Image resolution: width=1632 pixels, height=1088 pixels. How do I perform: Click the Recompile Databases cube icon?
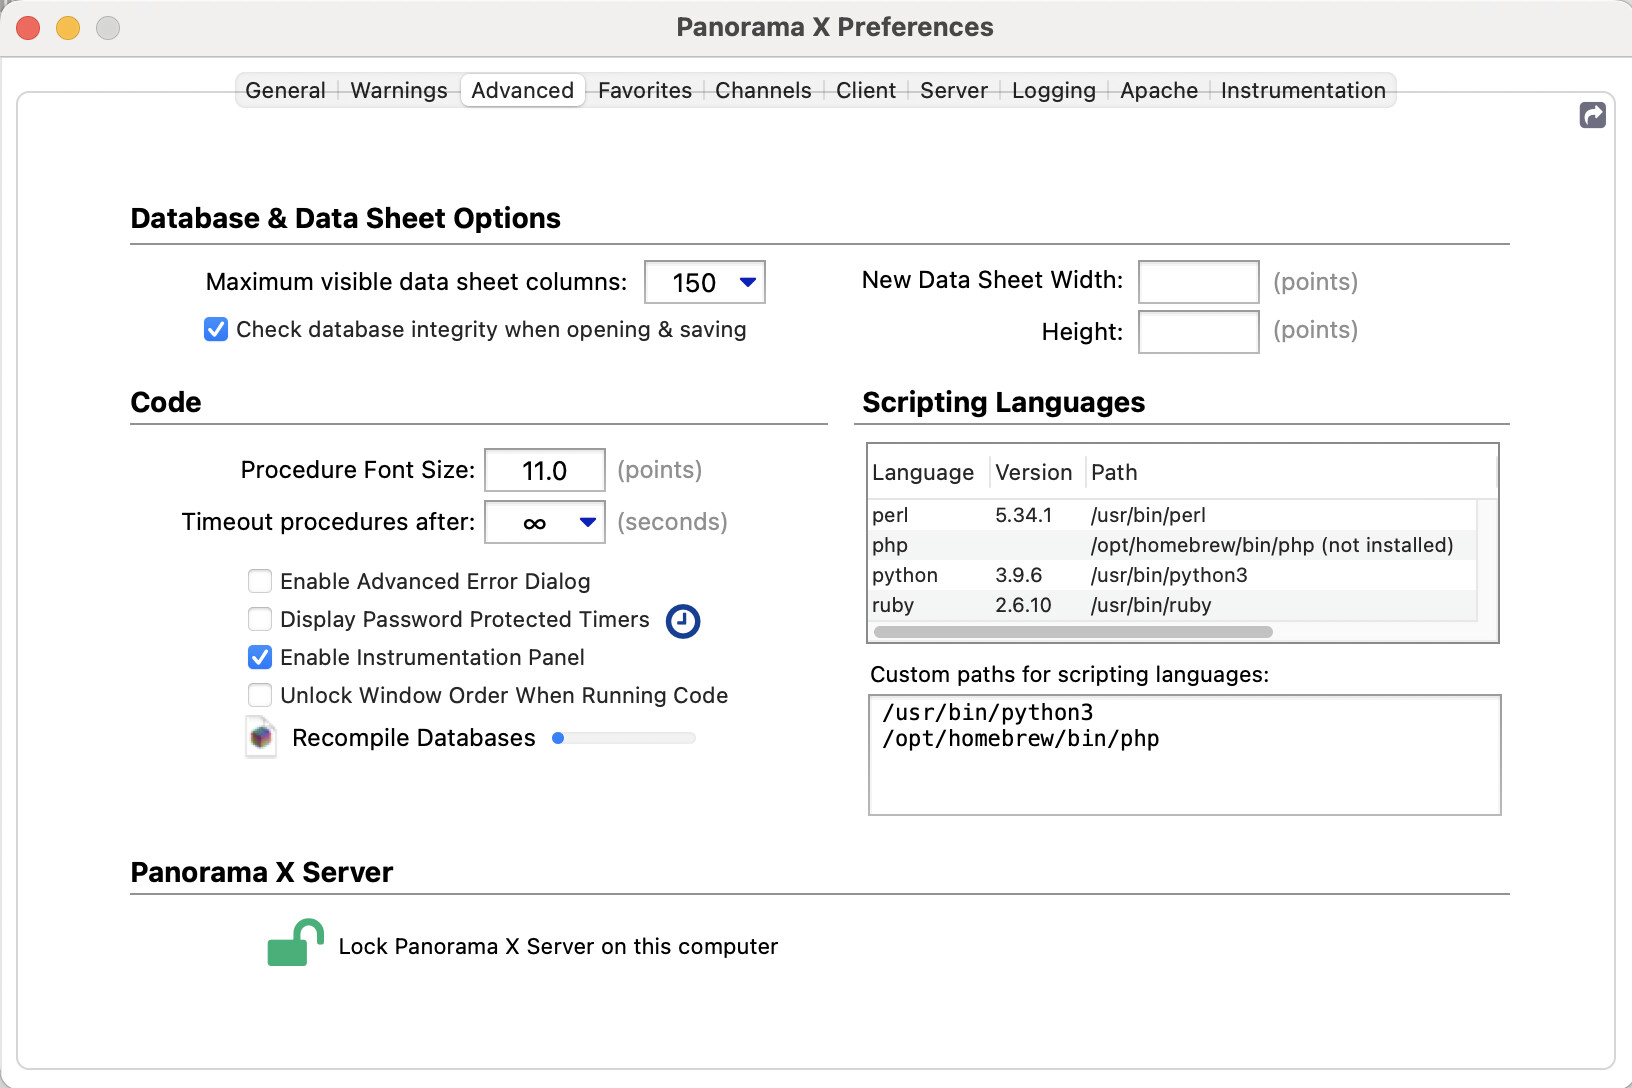click(261, 738)
